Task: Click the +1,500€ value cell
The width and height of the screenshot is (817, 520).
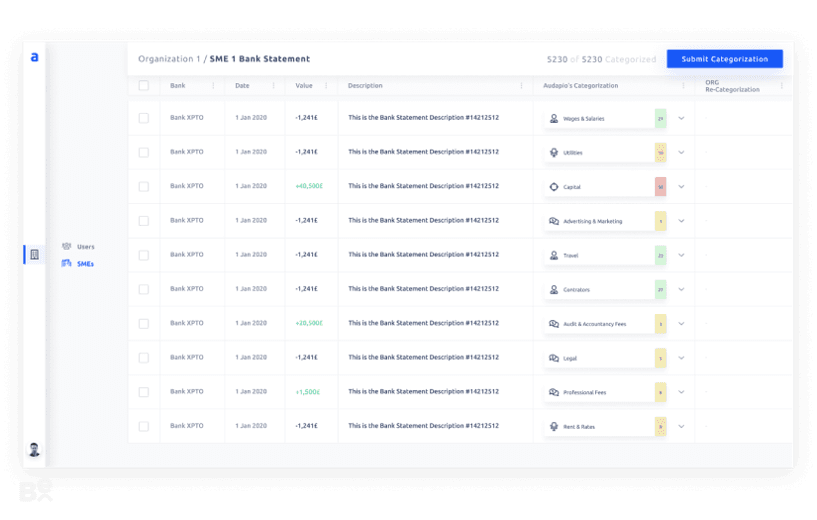Action: coord(307,392)
